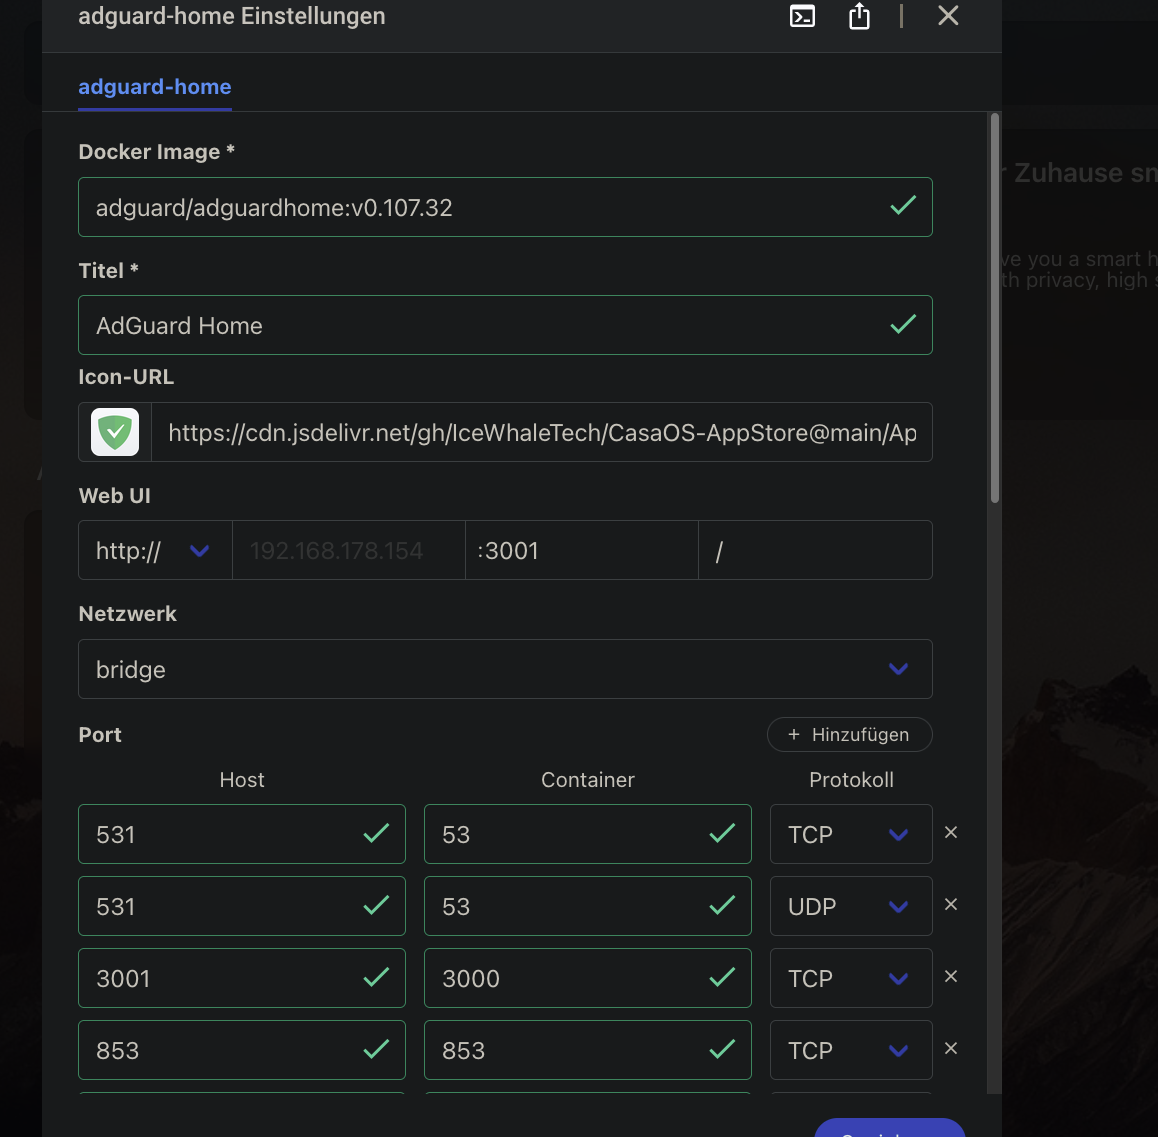Edit host port 531 in UDP row
This screenshot has height=1137, width=1158.
coord(241,906)
